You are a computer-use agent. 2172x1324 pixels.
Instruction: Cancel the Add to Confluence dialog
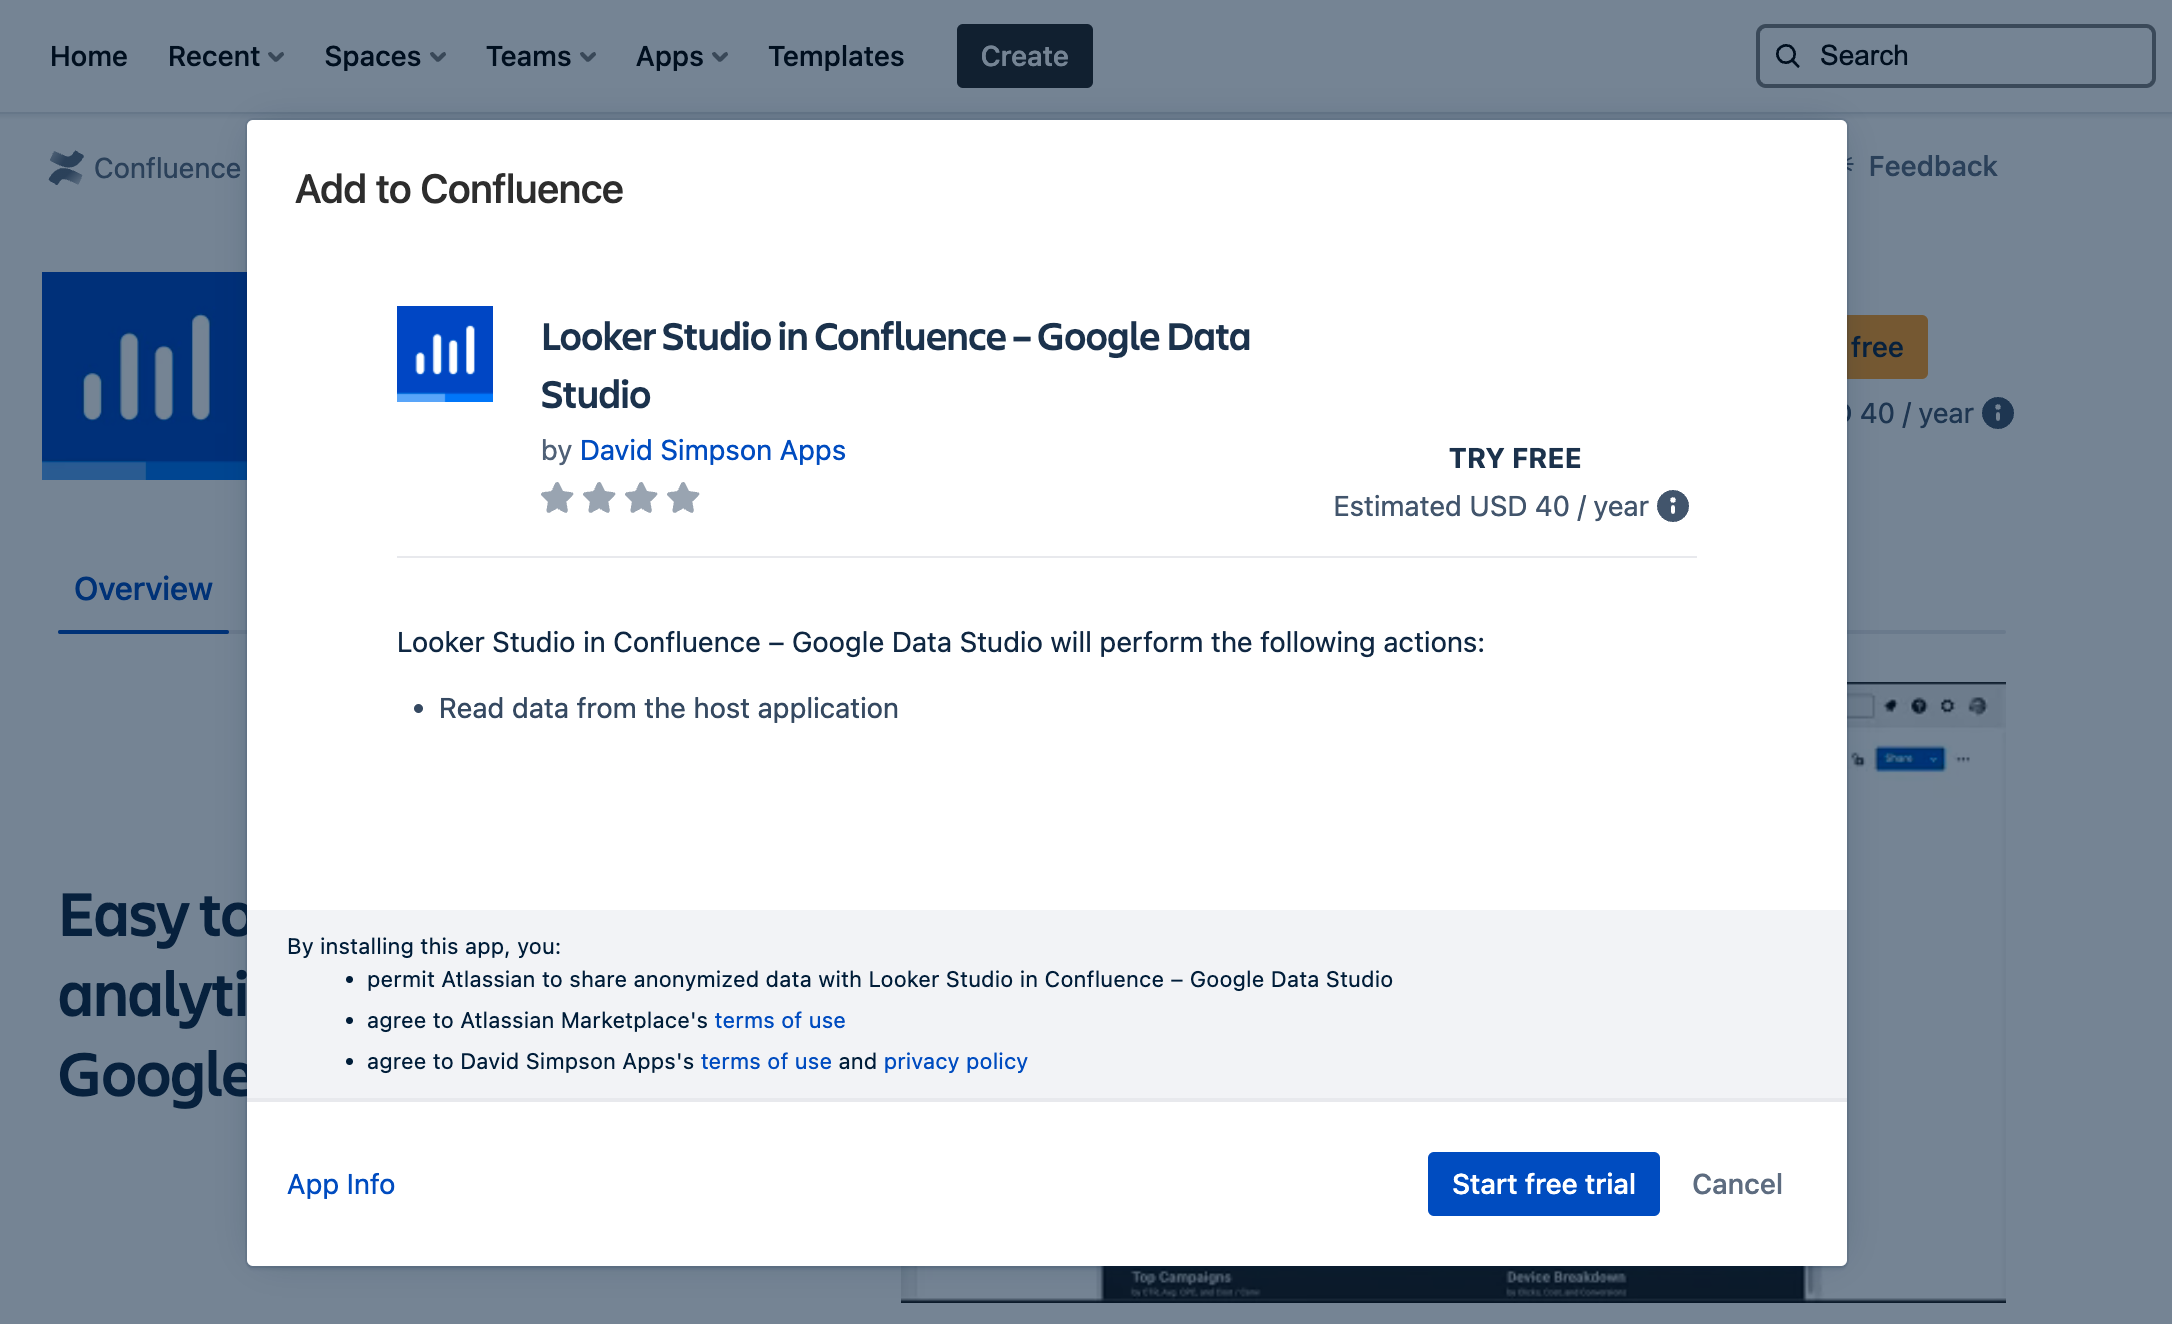tap(1736, 1184)
